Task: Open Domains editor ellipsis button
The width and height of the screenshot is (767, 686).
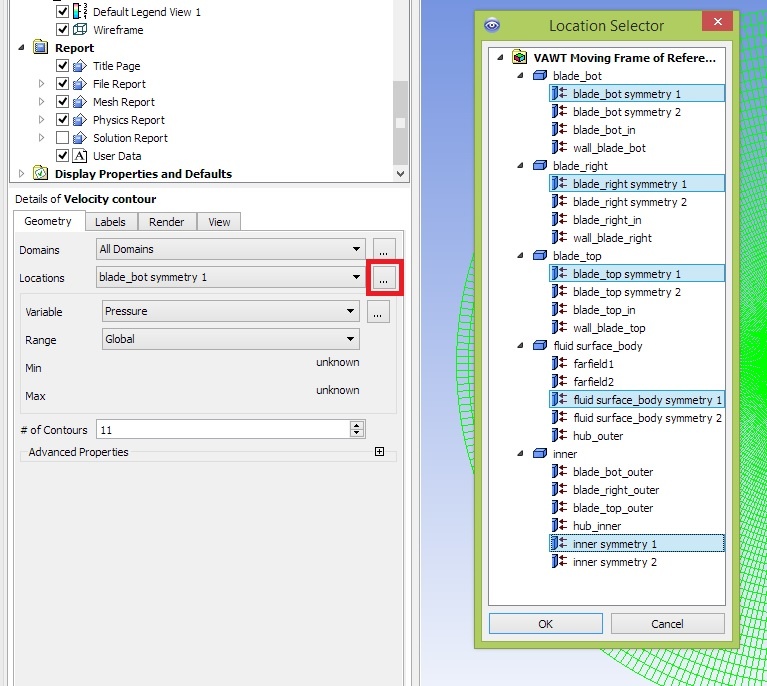Action: (x=384, y=250)
